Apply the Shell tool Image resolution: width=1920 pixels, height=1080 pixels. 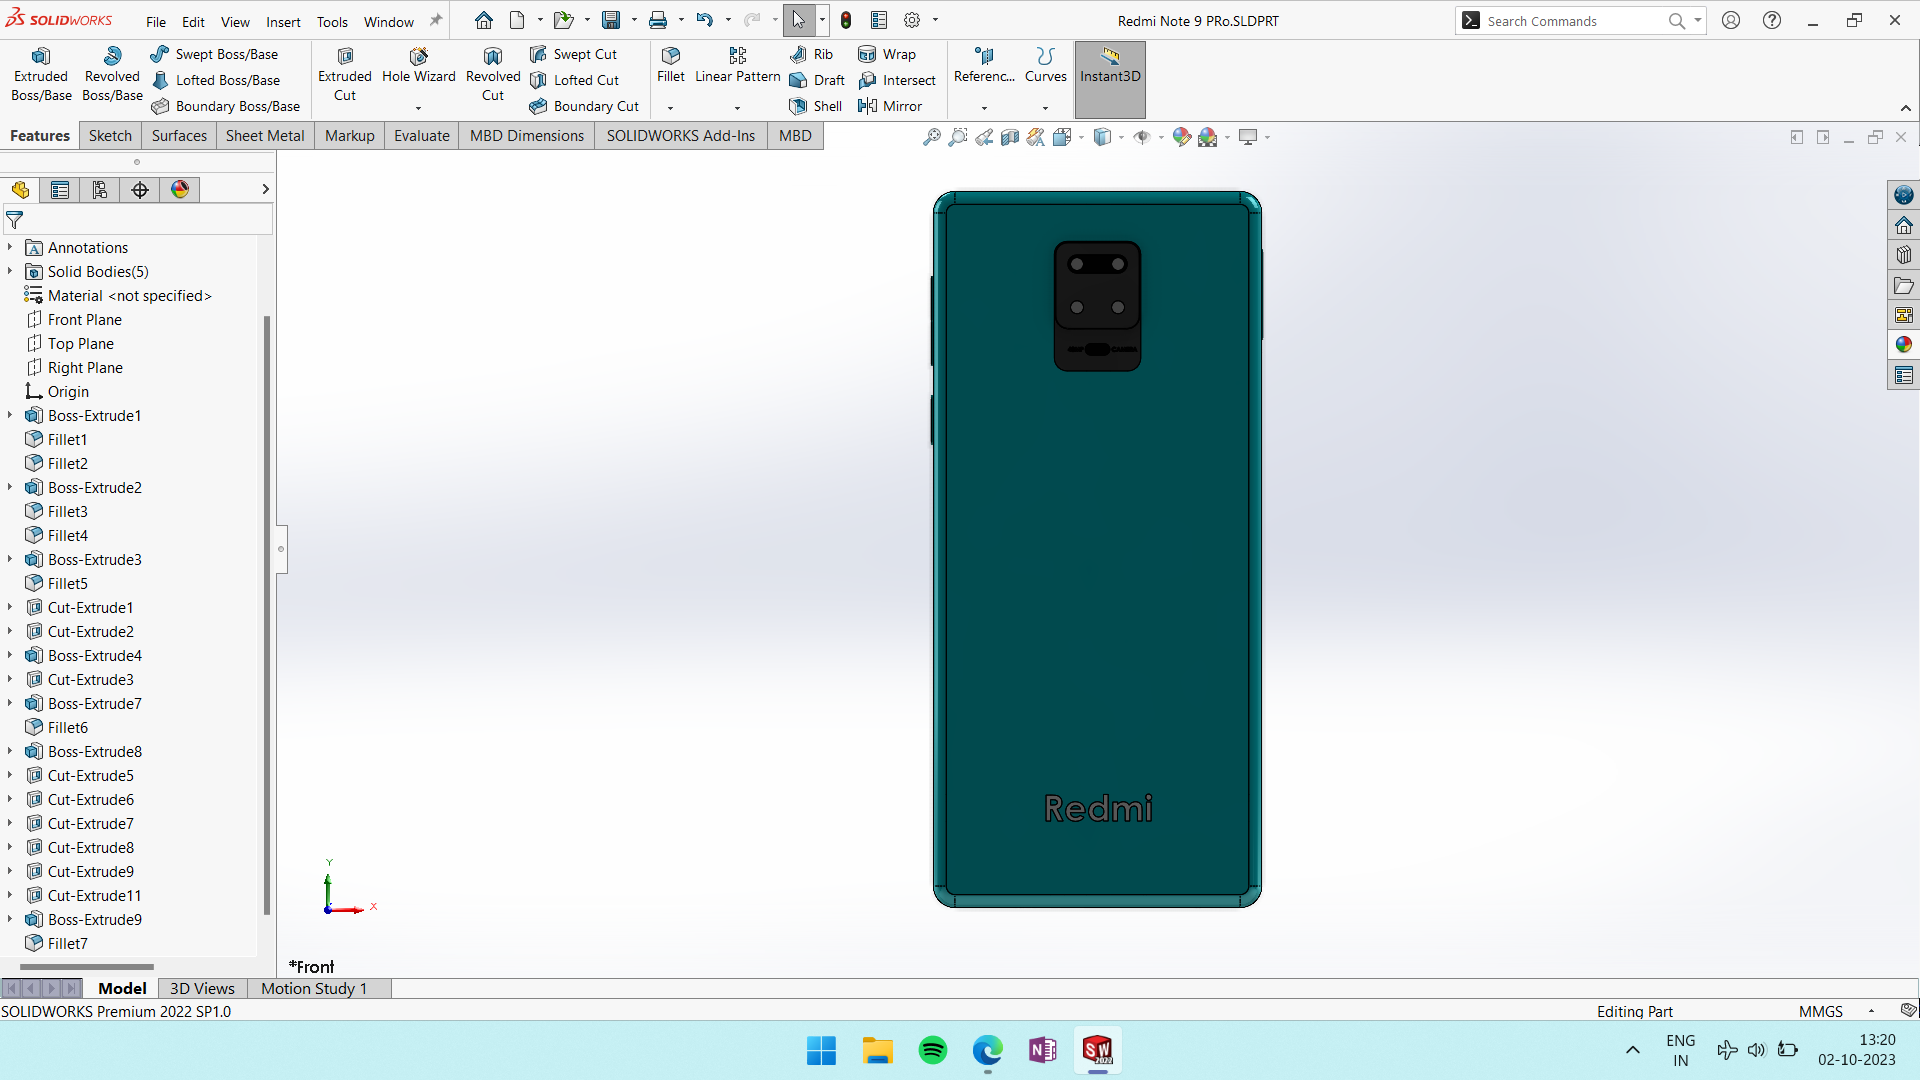pyautogui.click(x=815, y=106)
